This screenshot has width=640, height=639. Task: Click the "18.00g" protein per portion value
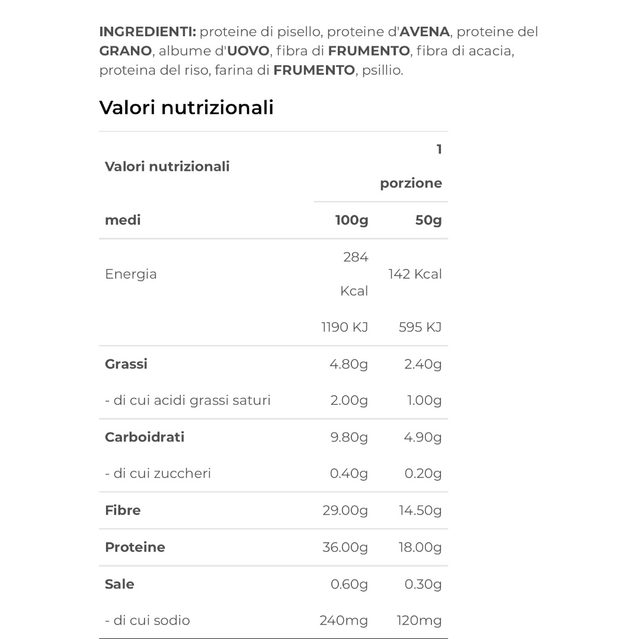pyautogui.click(x=420, y=547)
